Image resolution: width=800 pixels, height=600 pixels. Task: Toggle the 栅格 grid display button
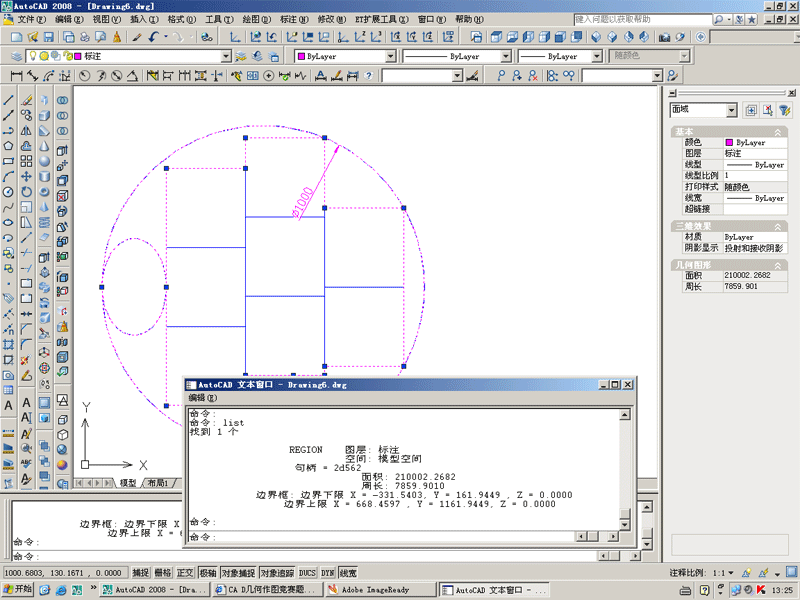coord(163,573)
